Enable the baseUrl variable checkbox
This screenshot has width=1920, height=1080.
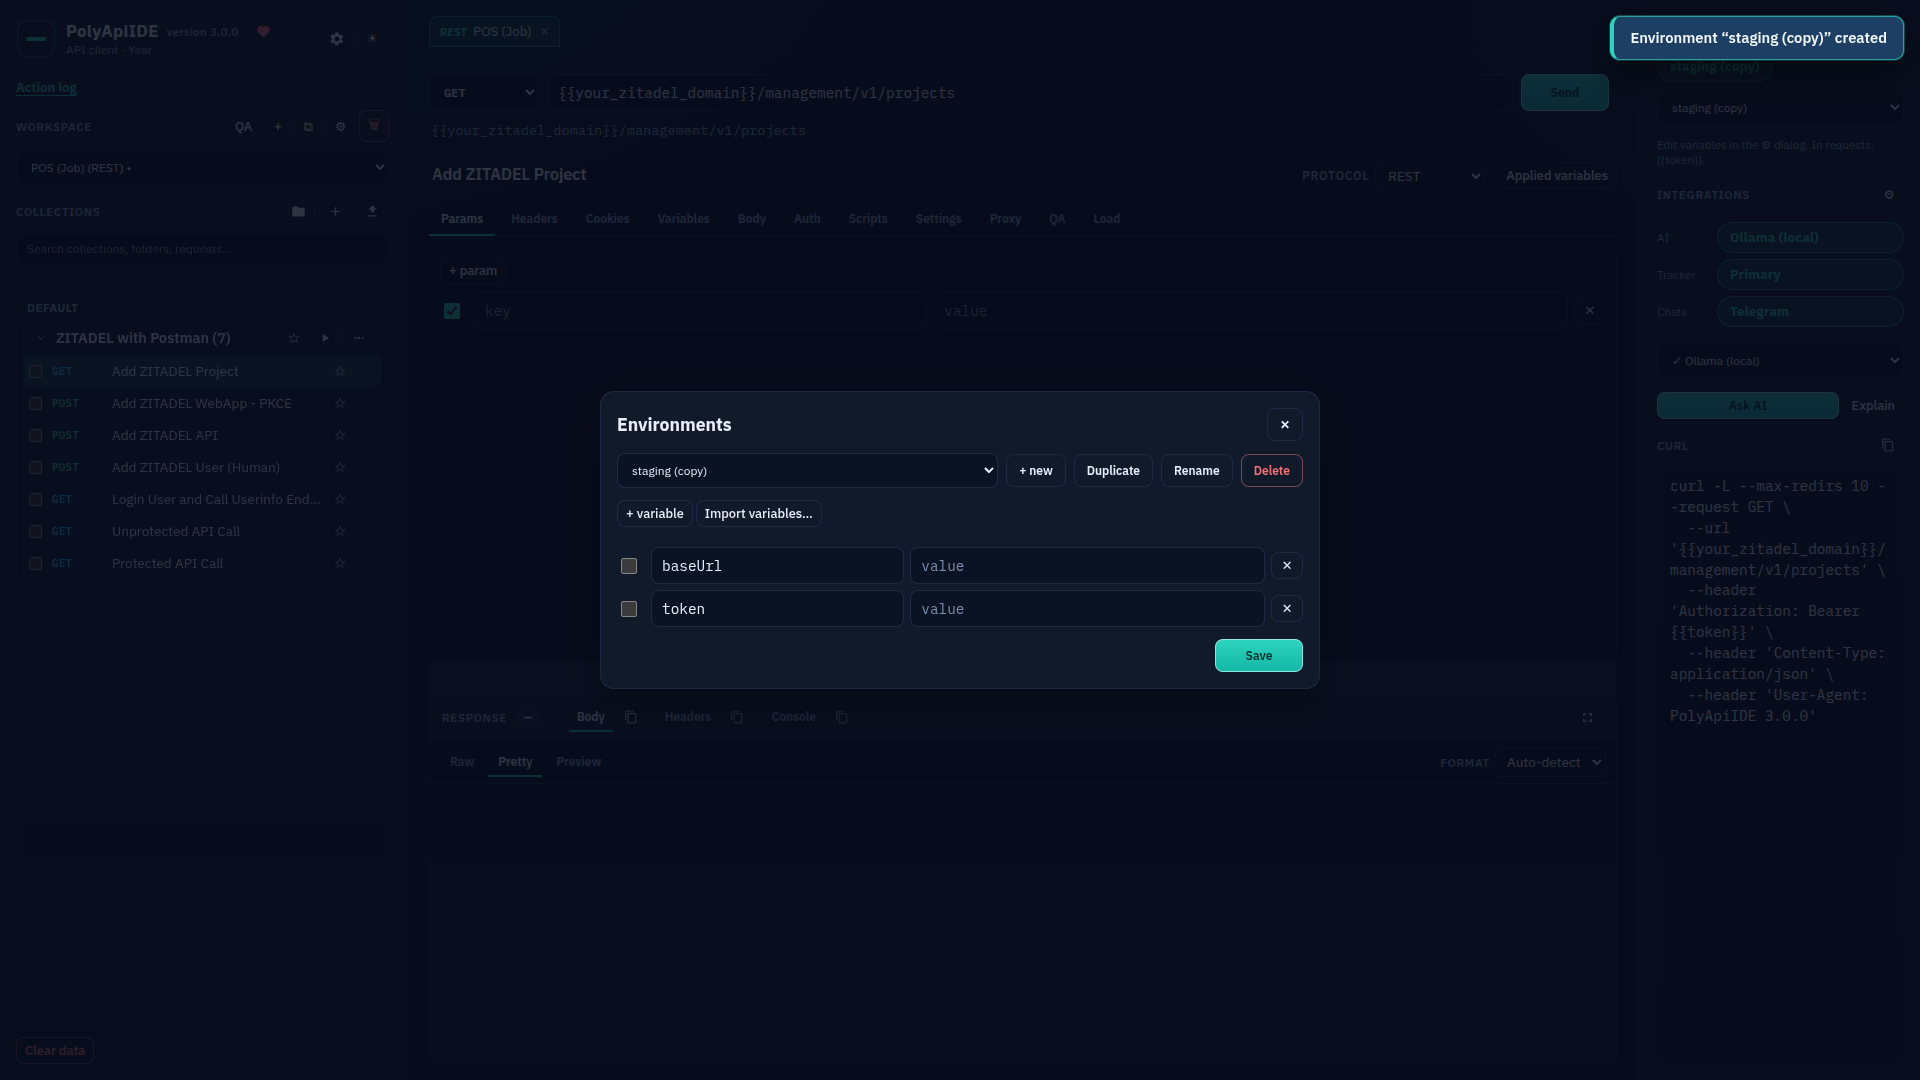point(629,566)
